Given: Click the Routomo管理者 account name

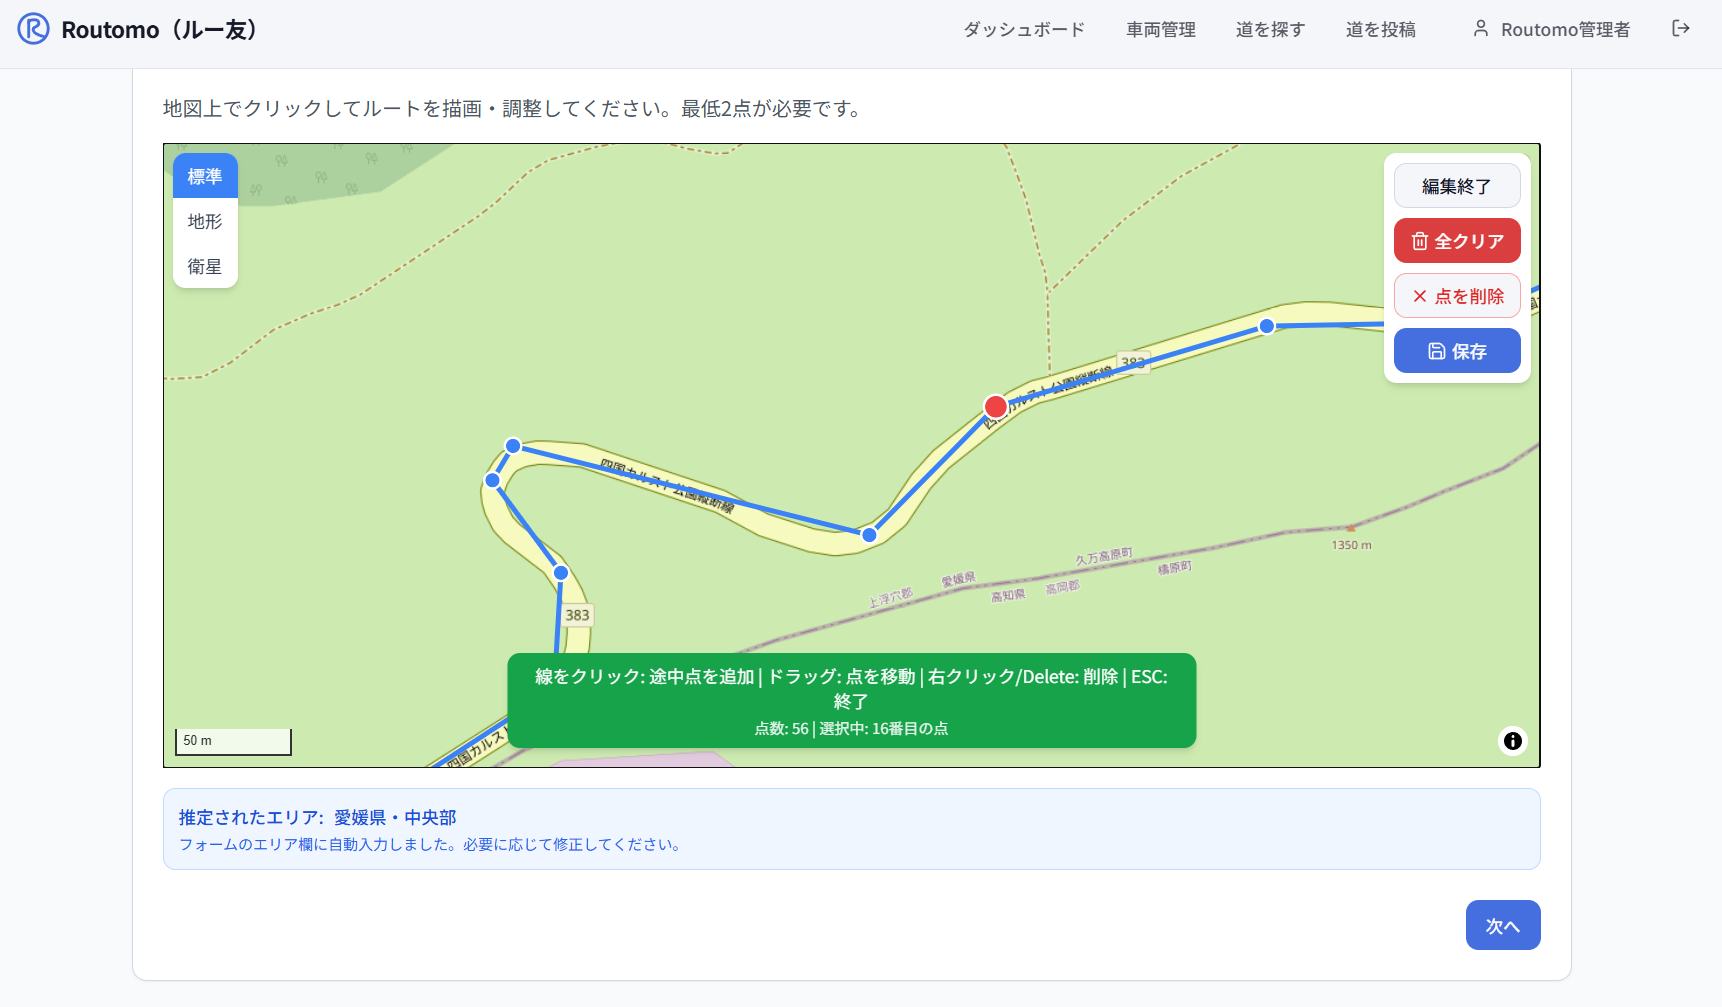Looking at the screenshot, I should [x=1565, y=30].
